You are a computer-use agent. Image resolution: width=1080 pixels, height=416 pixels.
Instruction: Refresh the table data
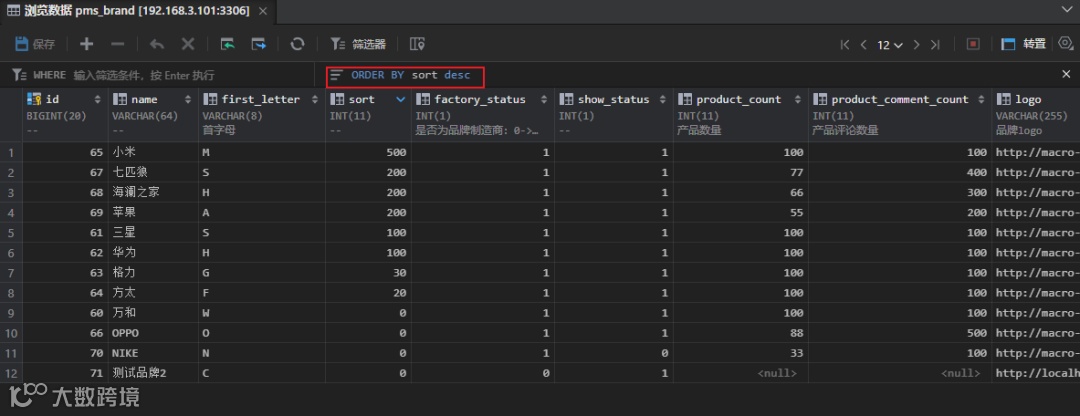point(297,44)
